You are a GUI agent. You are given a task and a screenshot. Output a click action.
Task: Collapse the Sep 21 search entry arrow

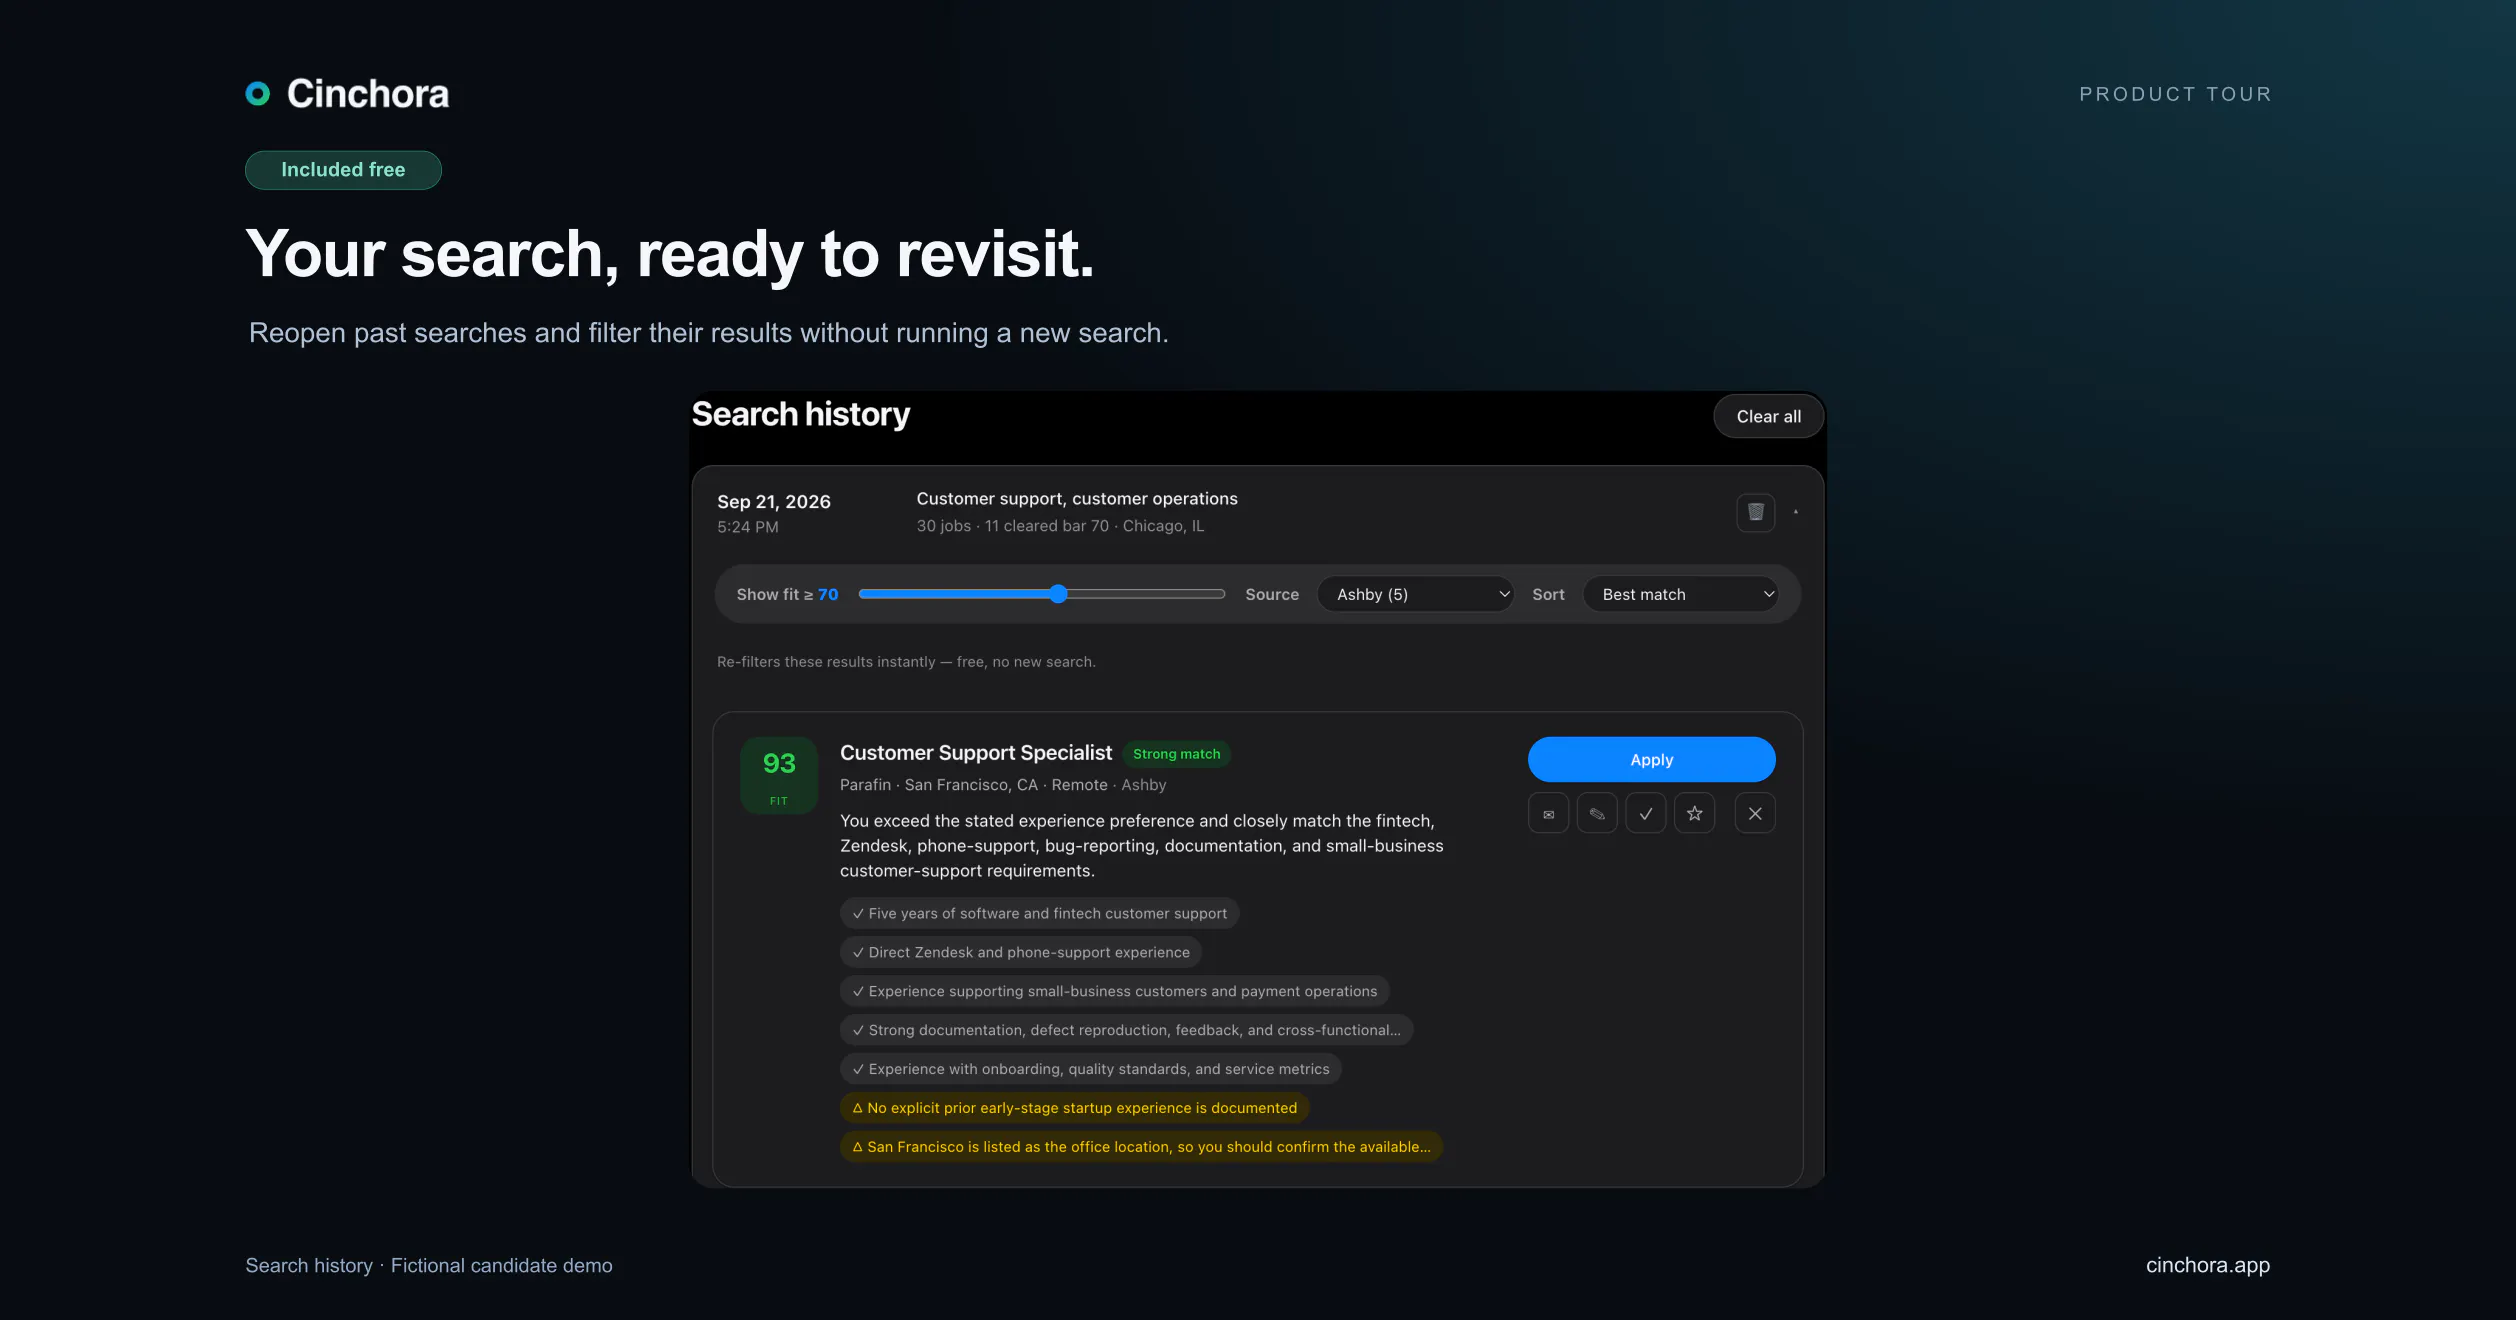pos(1796,512)
